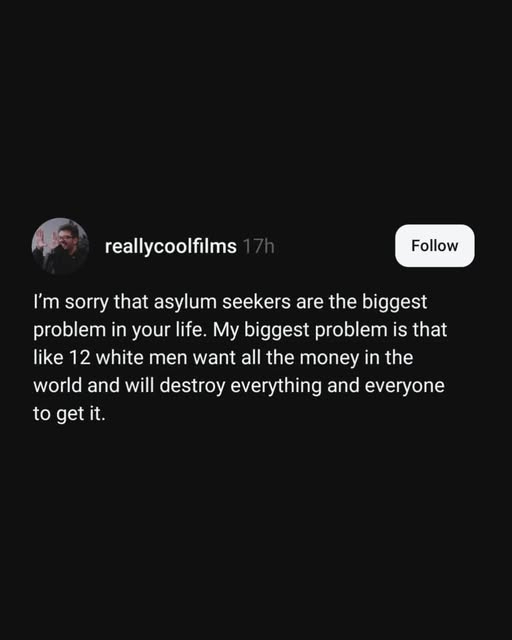Image resolution: width=512 pixels, height=640 pixels.
Task: Click the number "12" in the post
Action: tap(80, 358)
